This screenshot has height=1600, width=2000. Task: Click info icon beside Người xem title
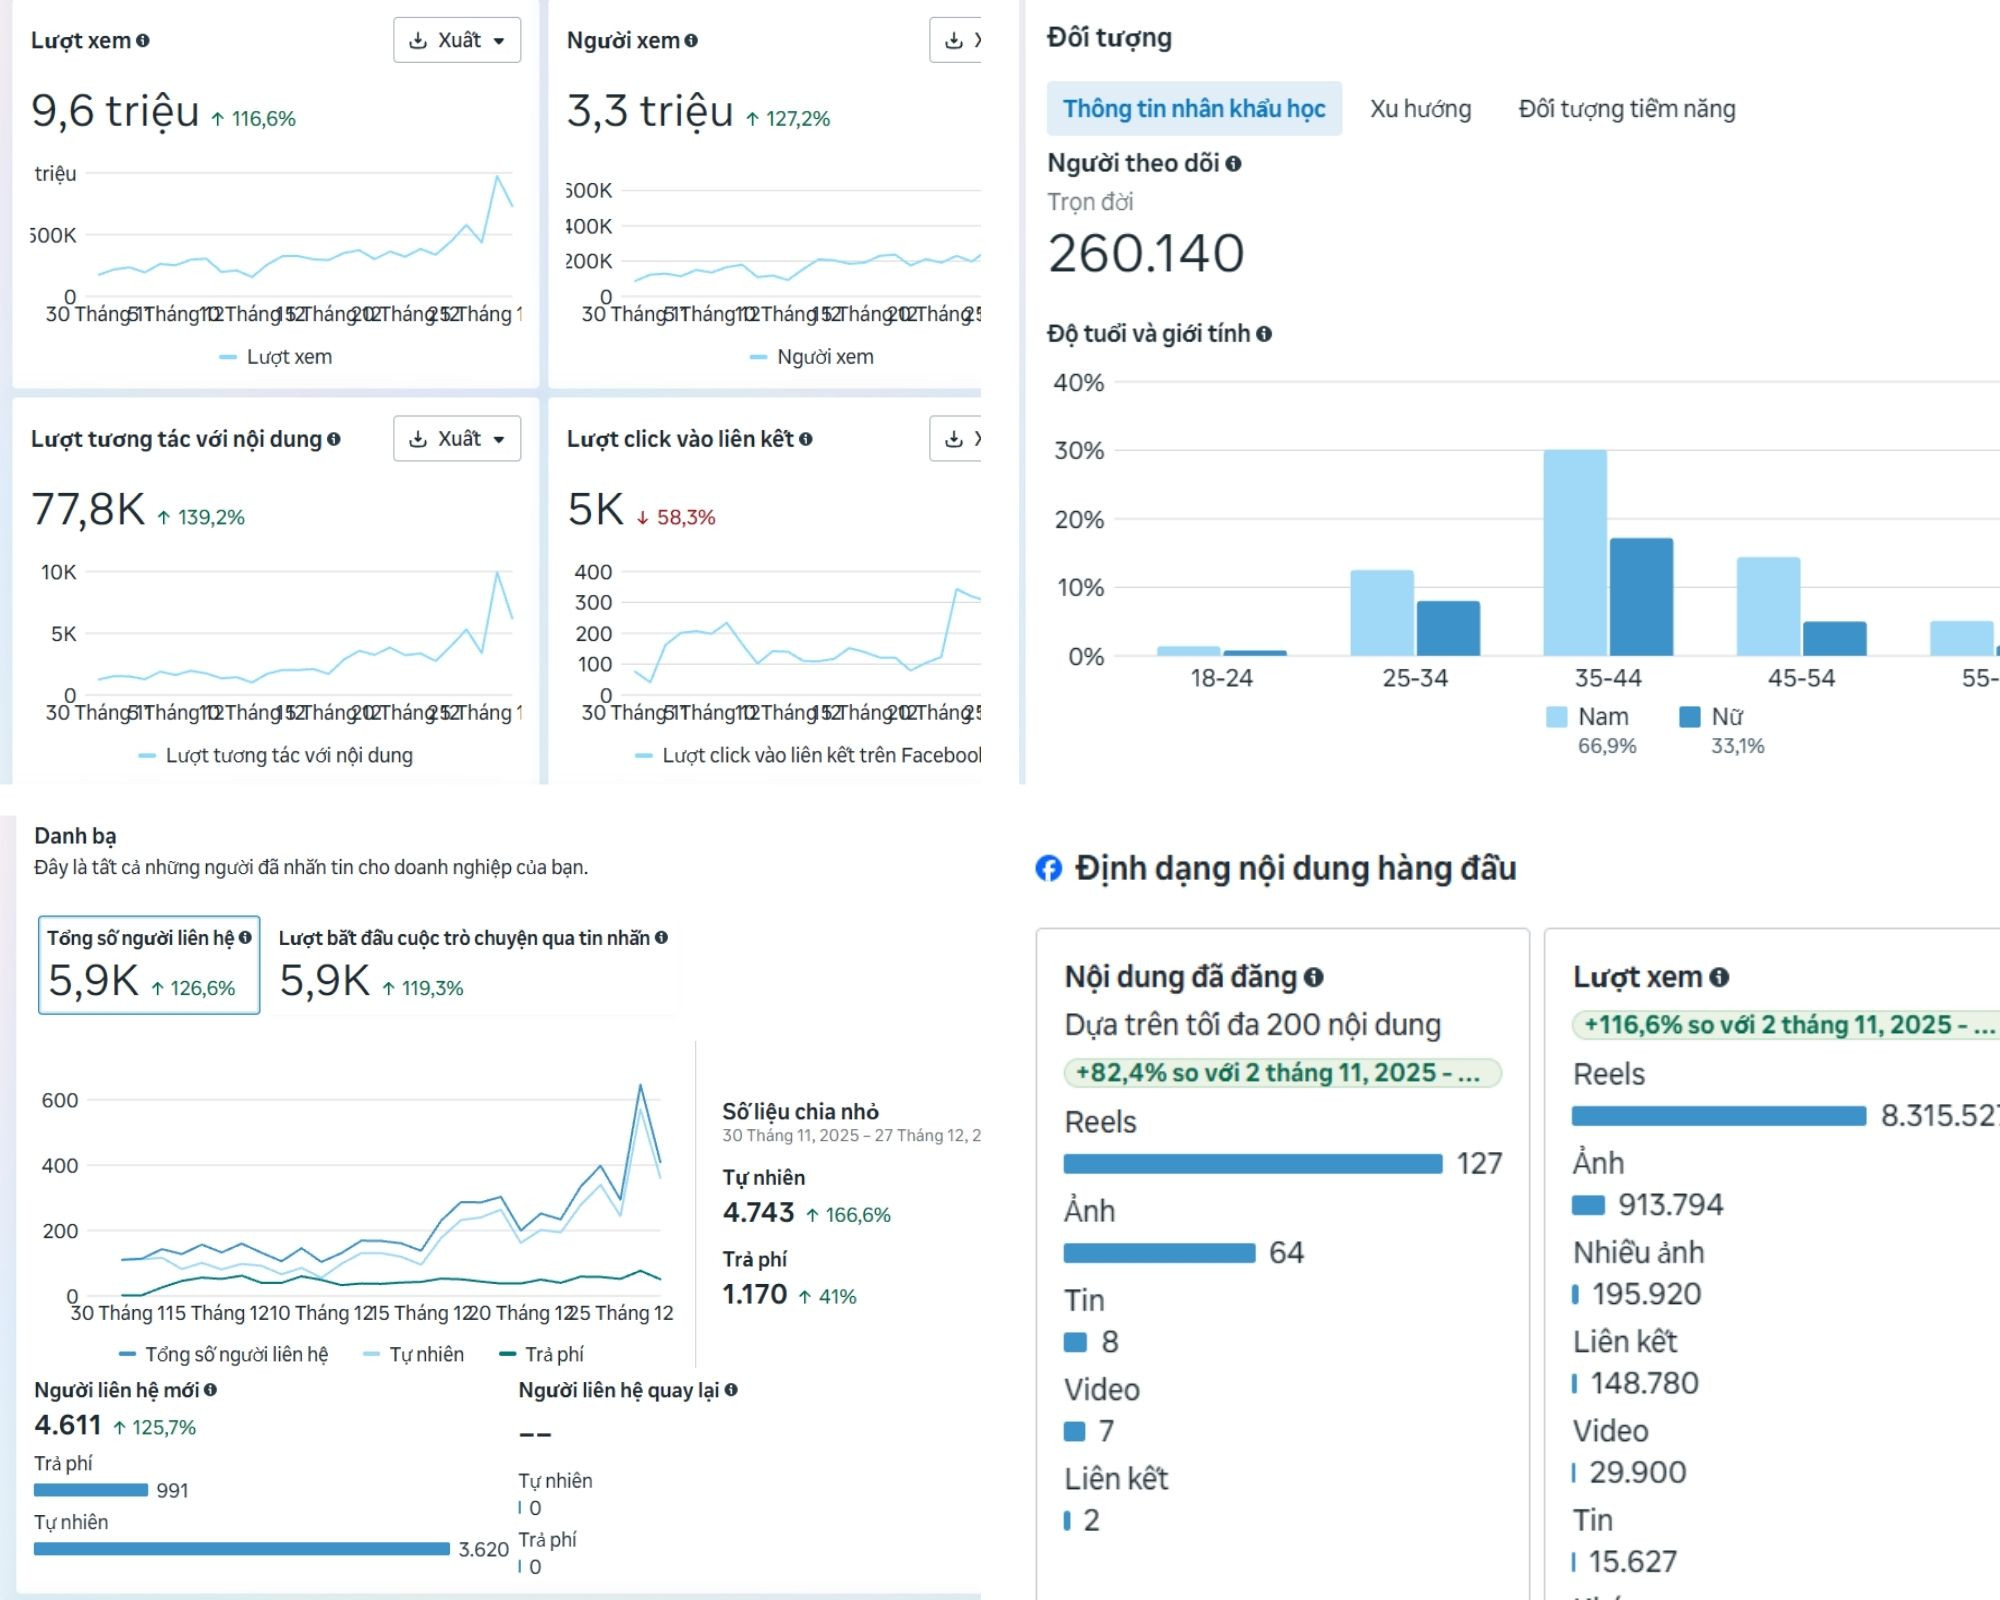[x=691, y=41]
